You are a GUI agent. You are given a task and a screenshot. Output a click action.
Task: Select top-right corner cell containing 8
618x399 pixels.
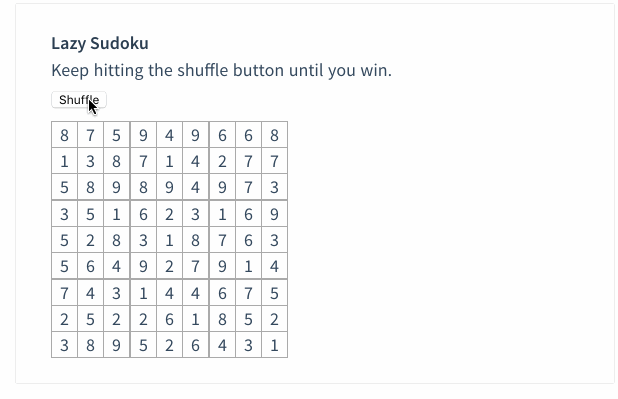274,135
